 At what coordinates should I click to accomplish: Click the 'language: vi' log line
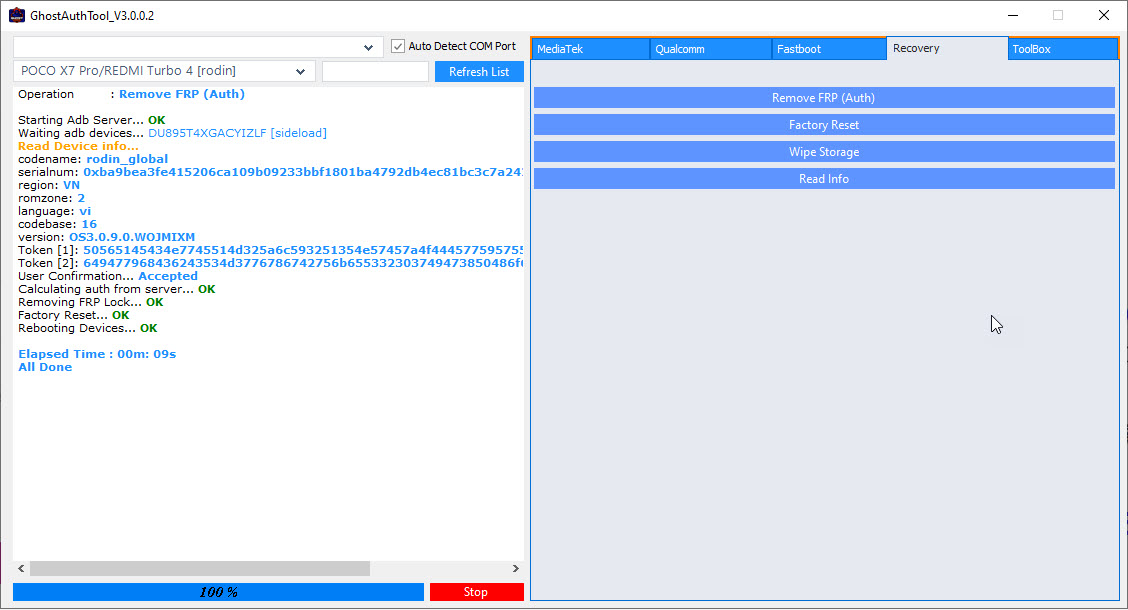tap(55, 211)
